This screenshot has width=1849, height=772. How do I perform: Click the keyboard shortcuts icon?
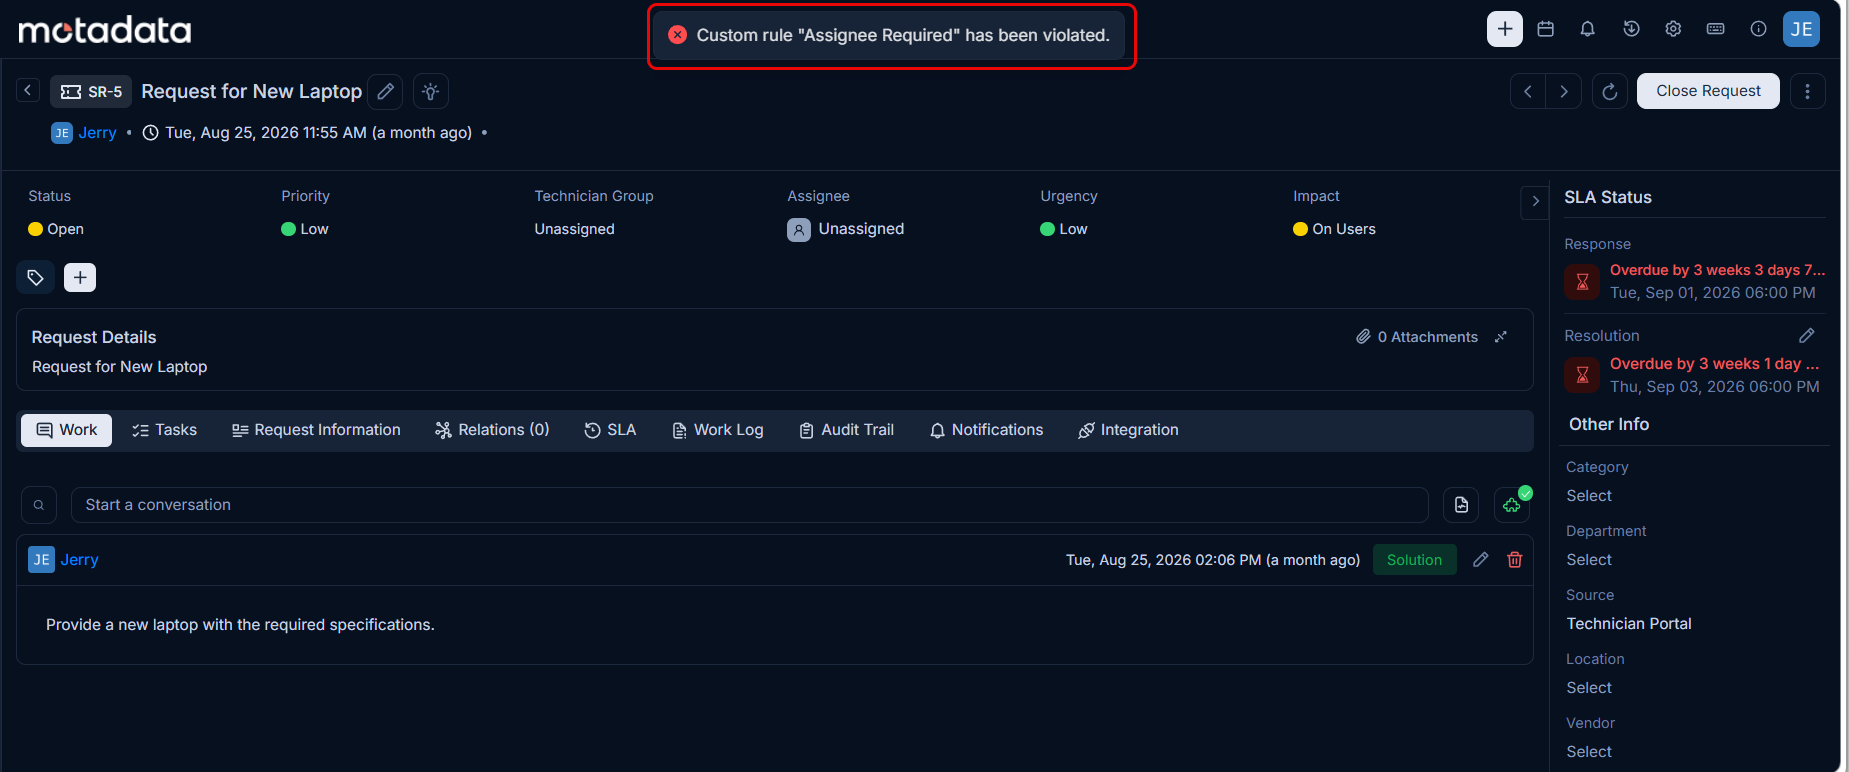click(1715, 29)
